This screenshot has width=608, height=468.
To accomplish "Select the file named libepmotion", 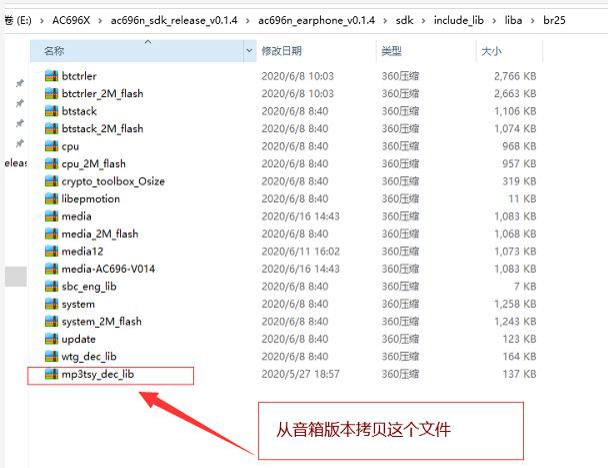I will [91, 199].
